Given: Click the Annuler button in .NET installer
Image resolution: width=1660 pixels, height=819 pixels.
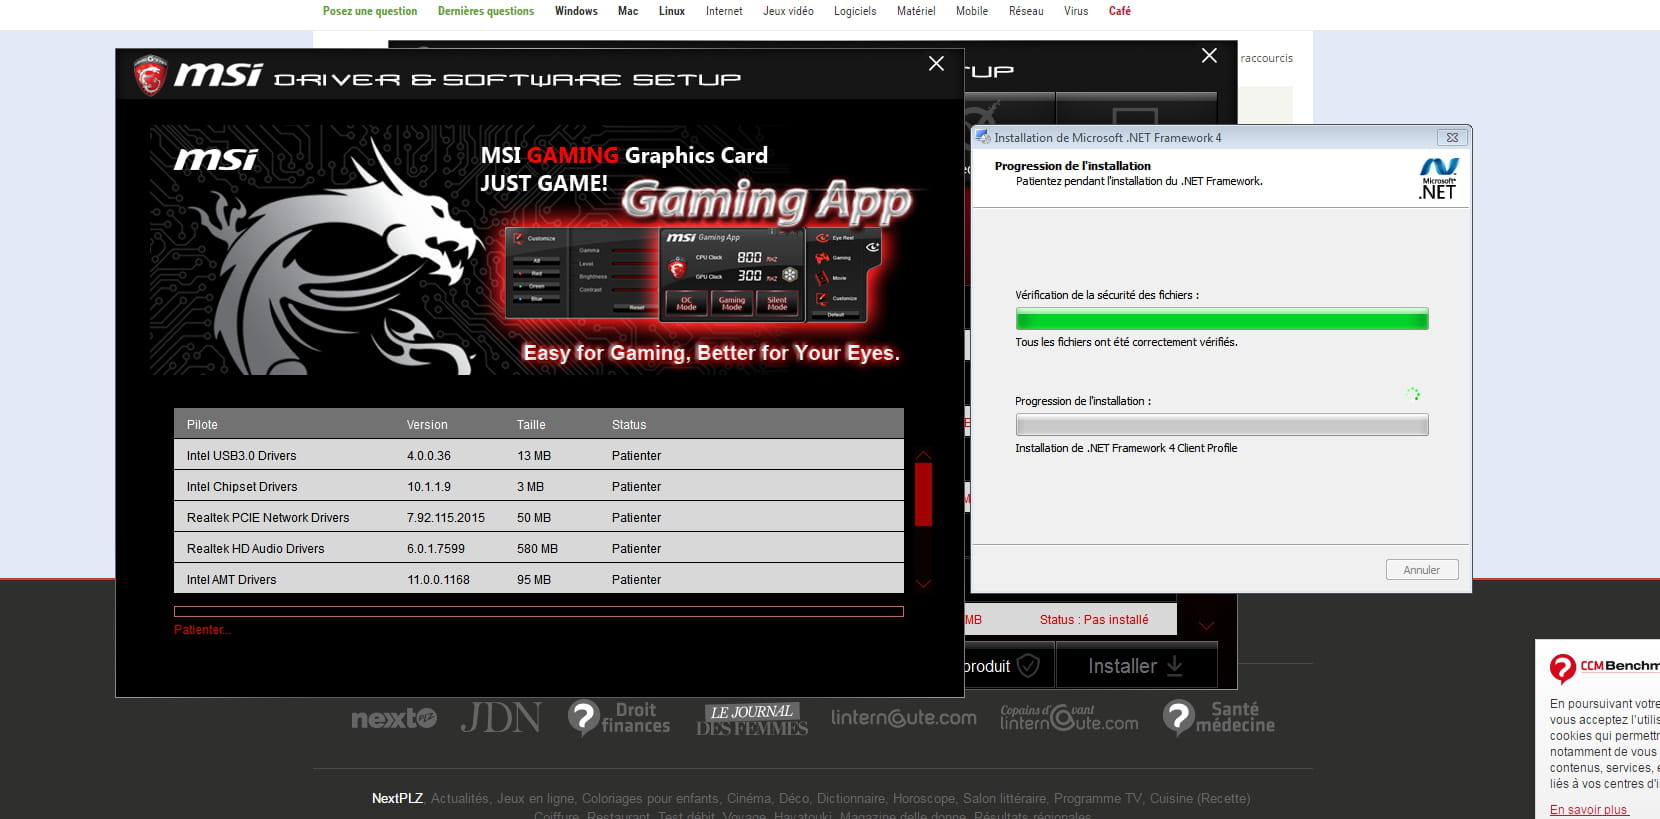Looking at the screenshot, I should click(1422, 570).
